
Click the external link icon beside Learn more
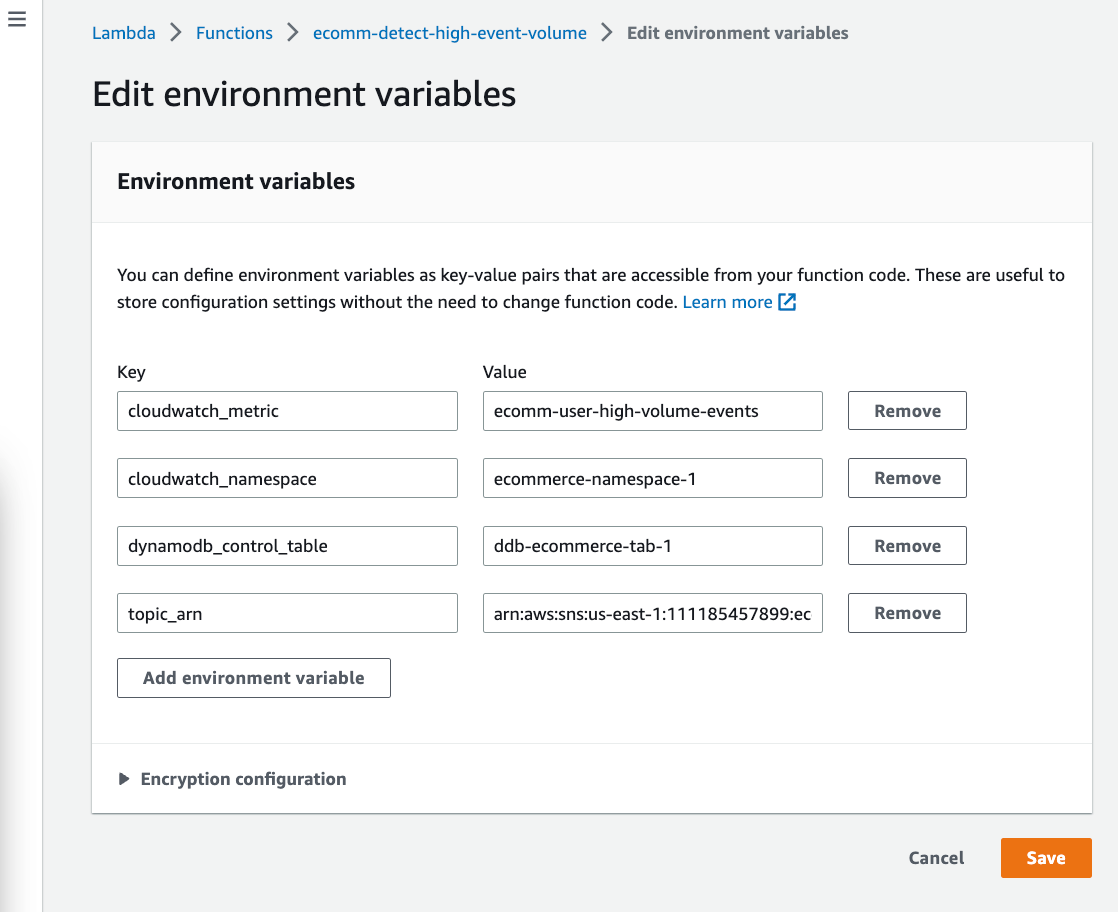[x=787, y=301]
